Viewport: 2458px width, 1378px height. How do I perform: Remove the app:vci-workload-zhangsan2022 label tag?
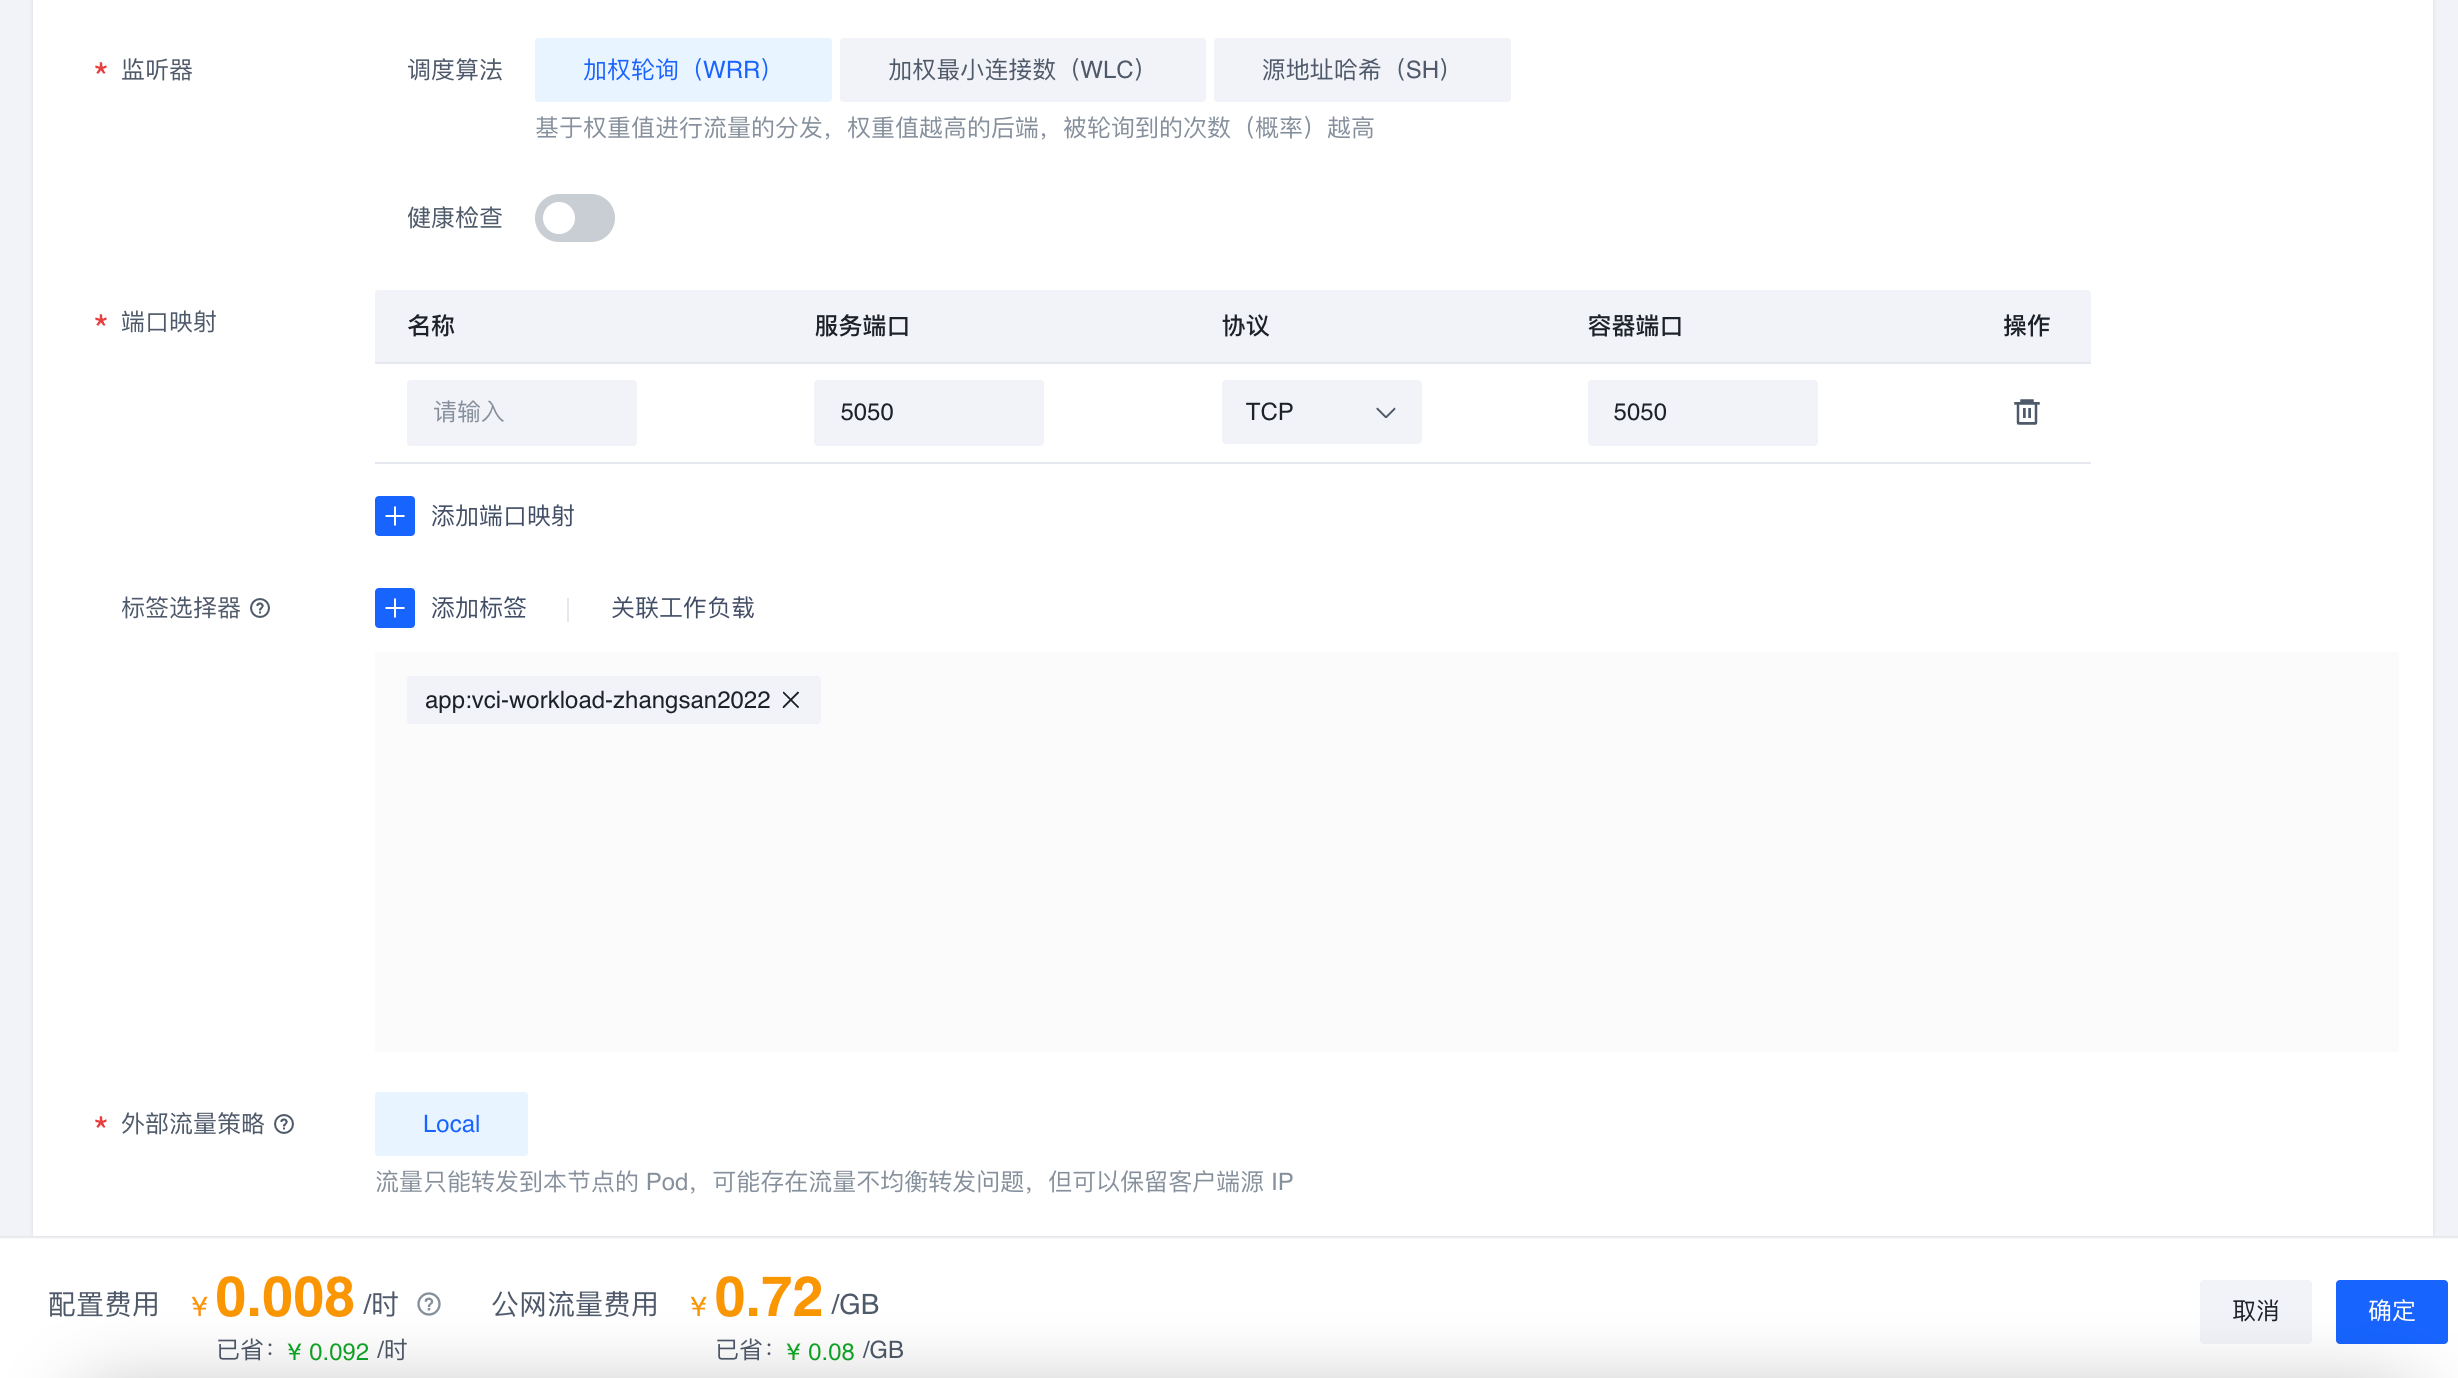pos(791,700)
